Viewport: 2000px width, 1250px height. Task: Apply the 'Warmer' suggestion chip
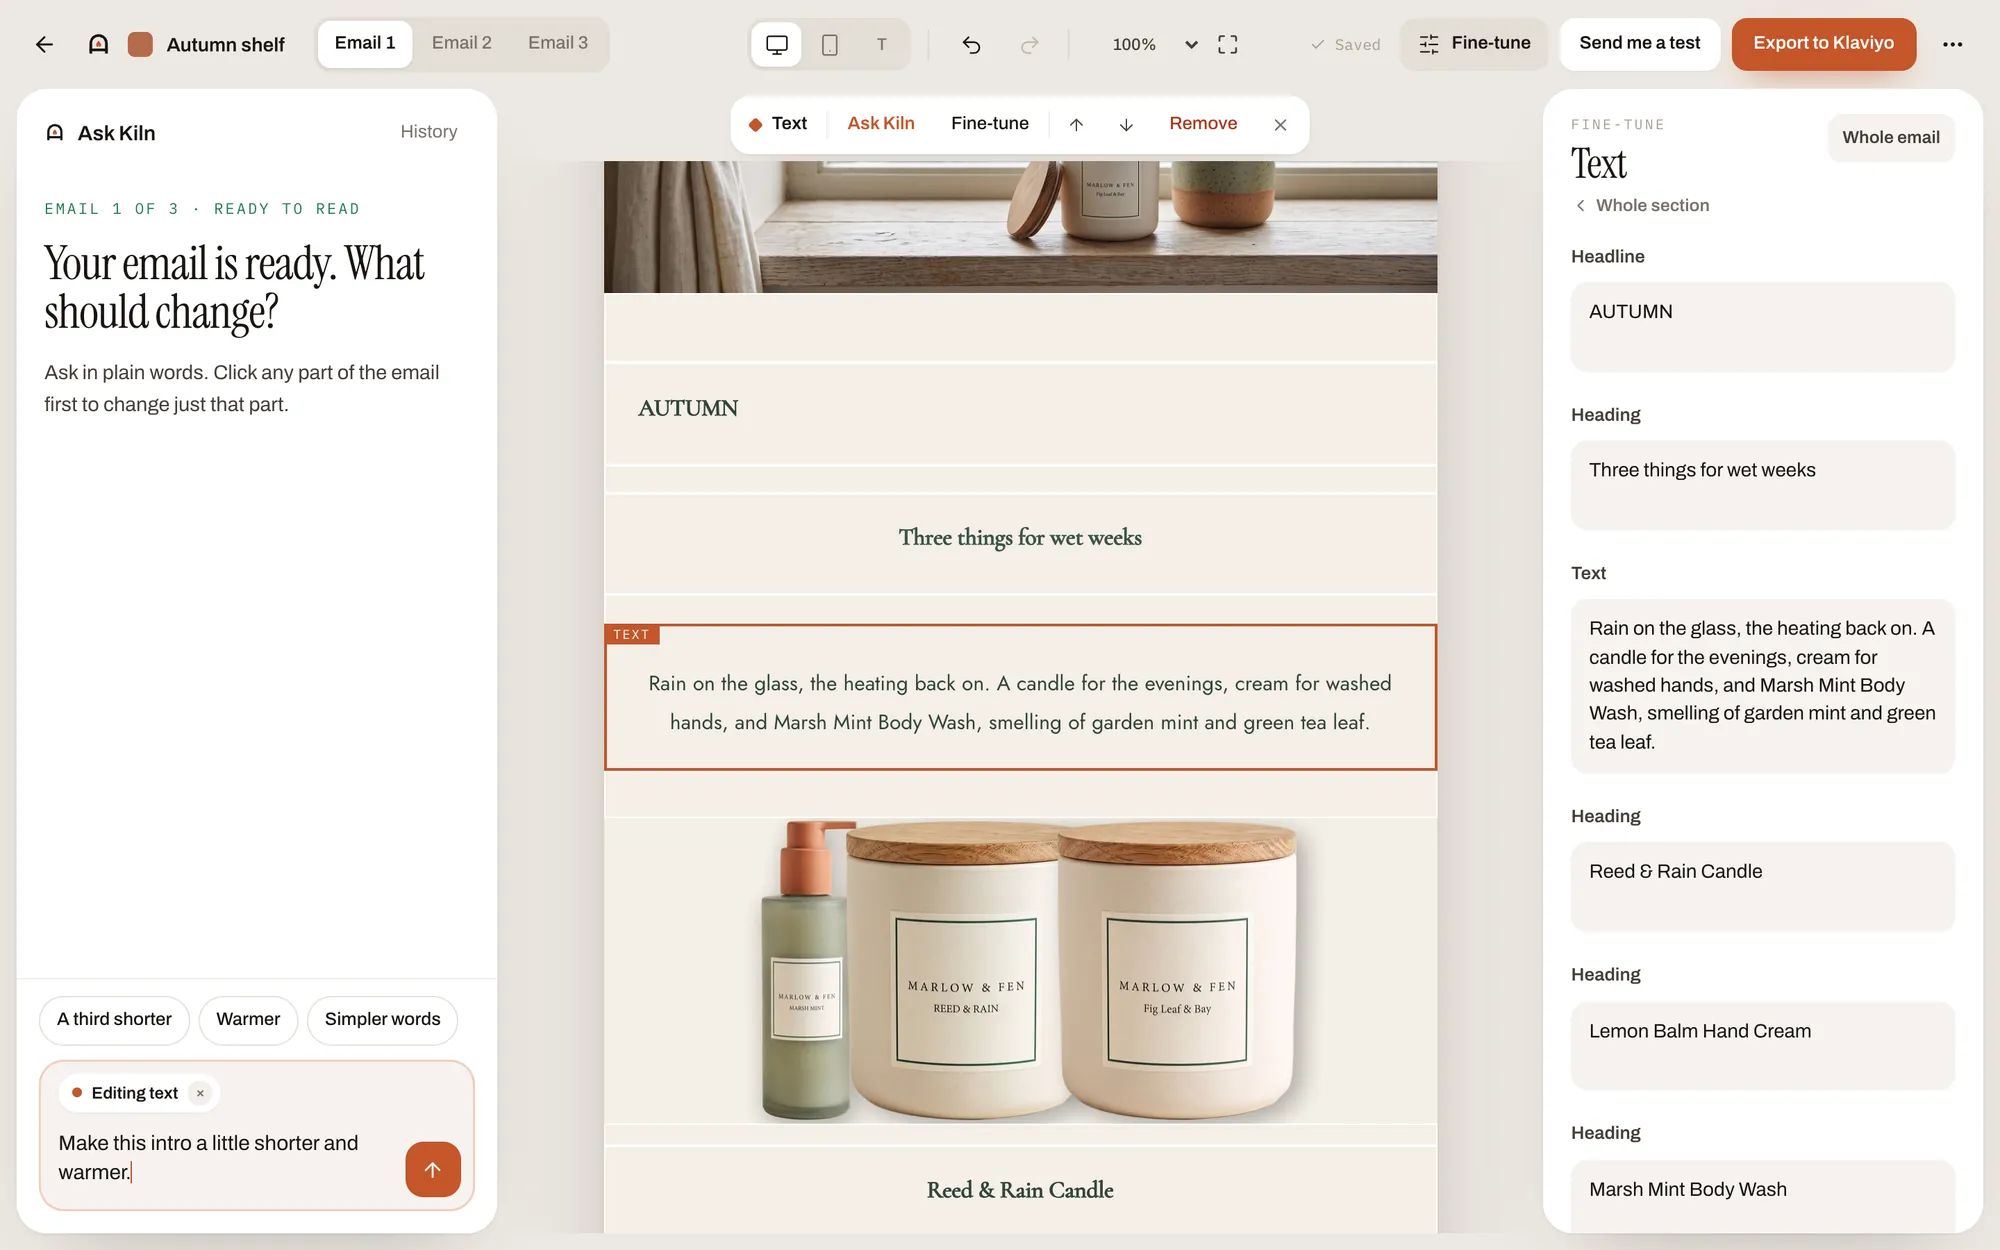tap(248, 1020)
